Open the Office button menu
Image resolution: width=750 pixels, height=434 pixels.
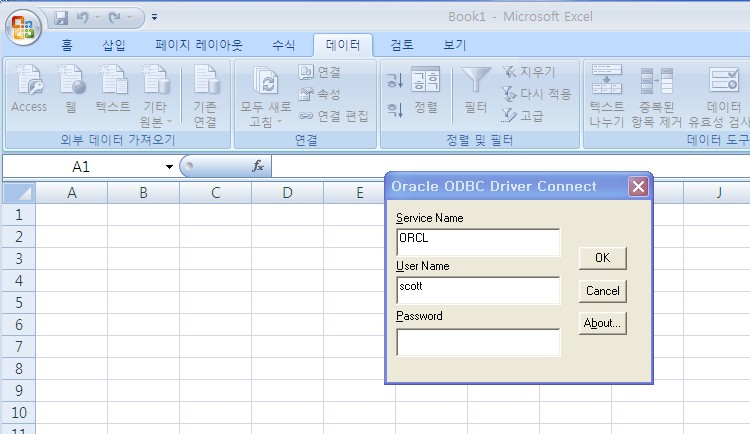point(23,27)
